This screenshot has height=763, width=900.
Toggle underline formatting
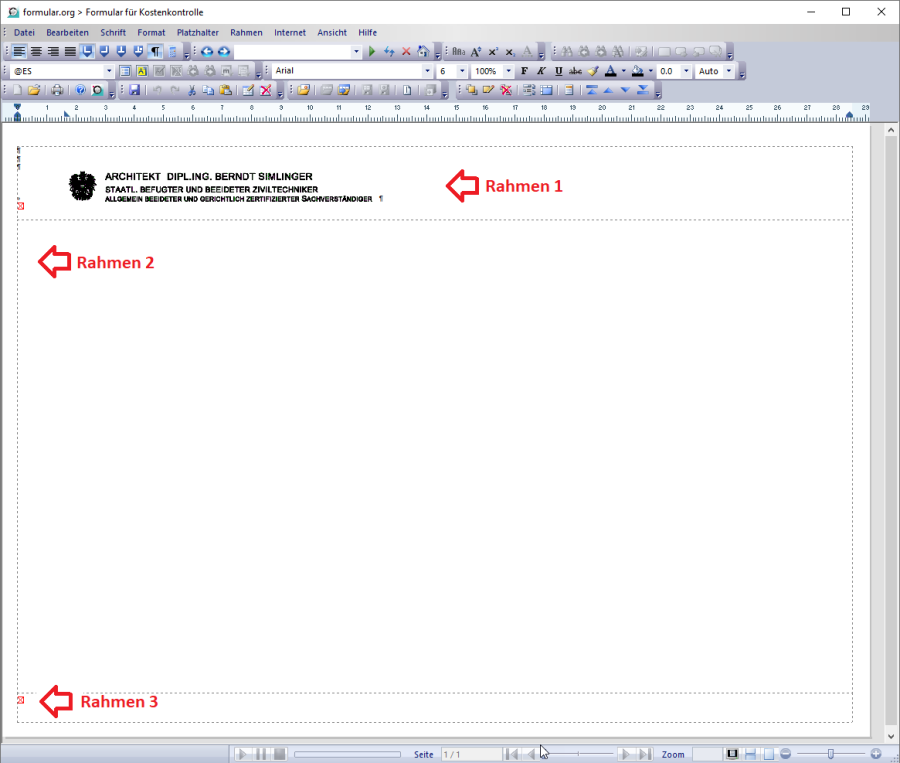coord(558,71)
